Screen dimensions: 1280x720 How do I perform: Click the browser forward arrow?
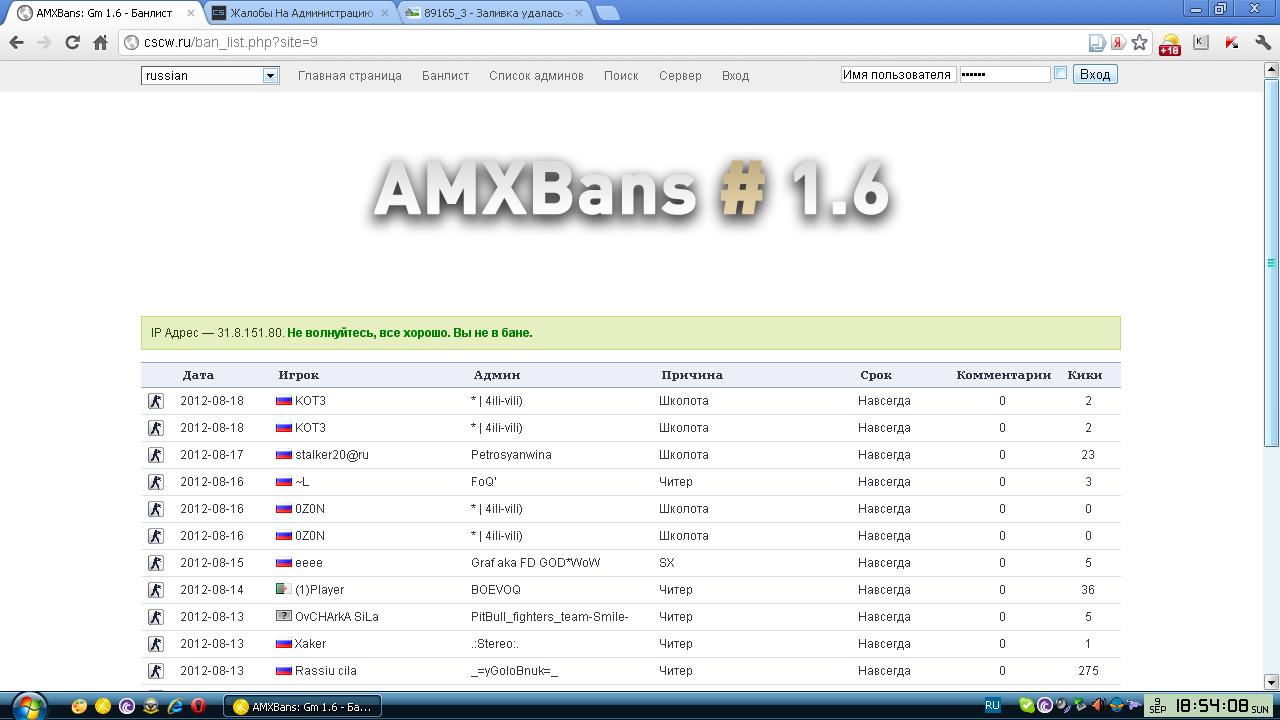(x=44, y=42)
